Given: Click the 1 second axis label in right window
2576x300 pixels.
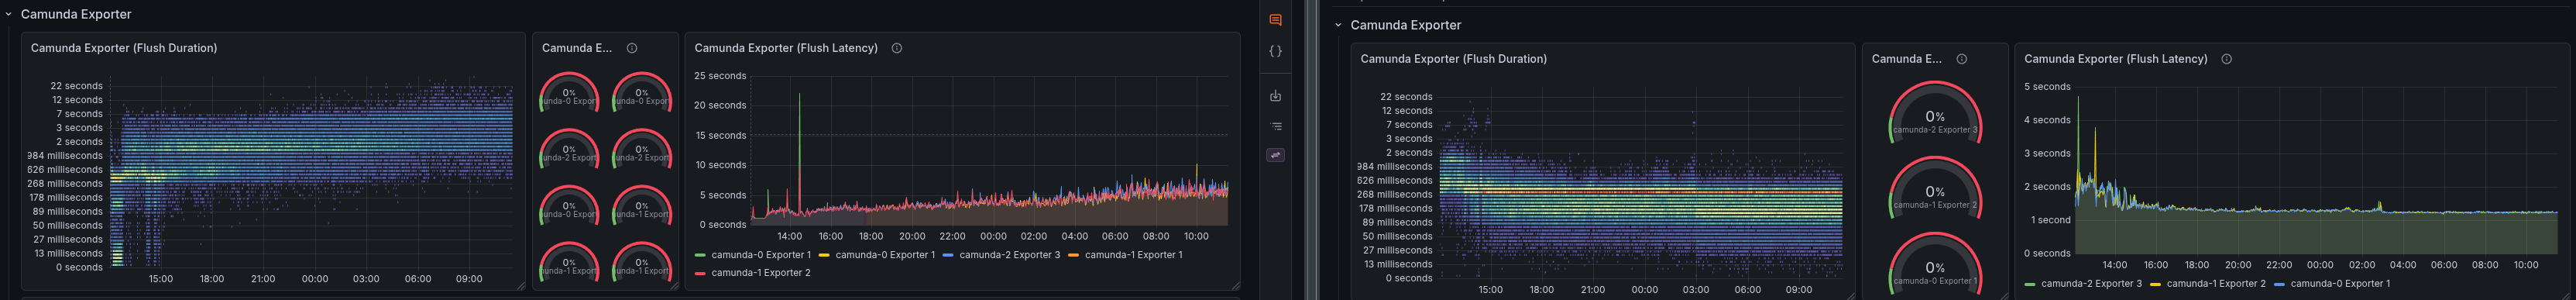Looking at the screenshot, I should (x=2050, y=220).
